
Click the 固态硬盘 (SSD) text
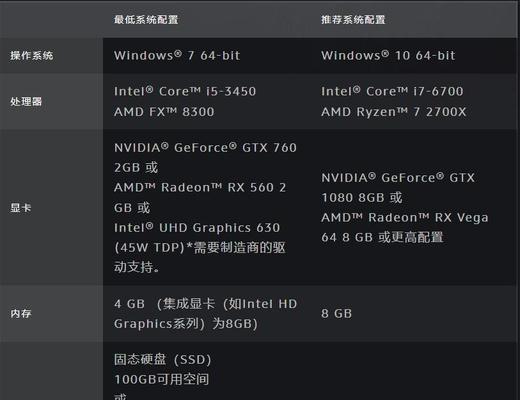tap(163, 359)
